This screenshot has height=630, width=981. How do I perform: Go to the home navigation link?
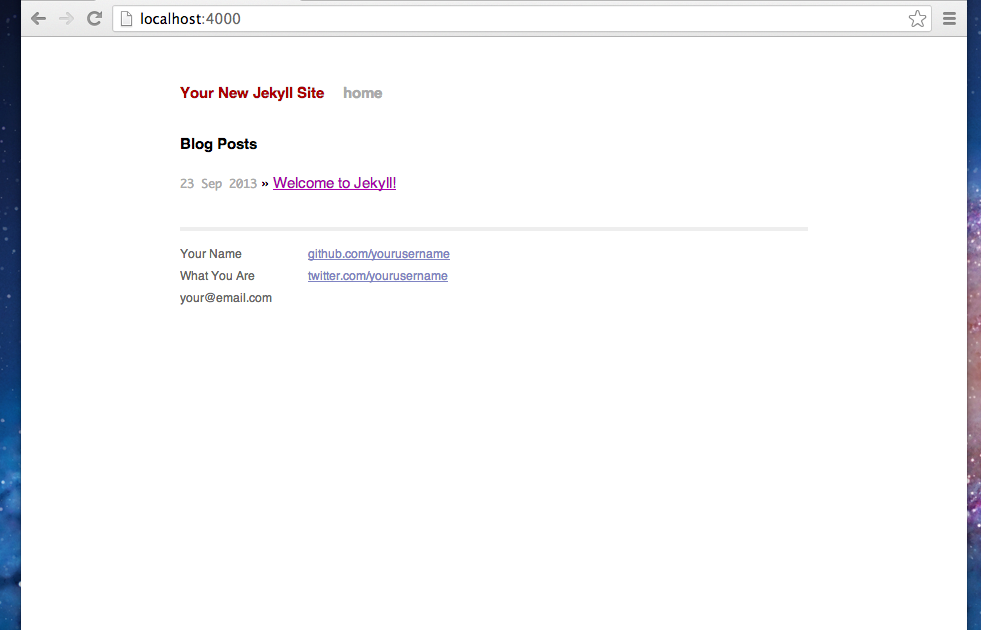point(363,93)
